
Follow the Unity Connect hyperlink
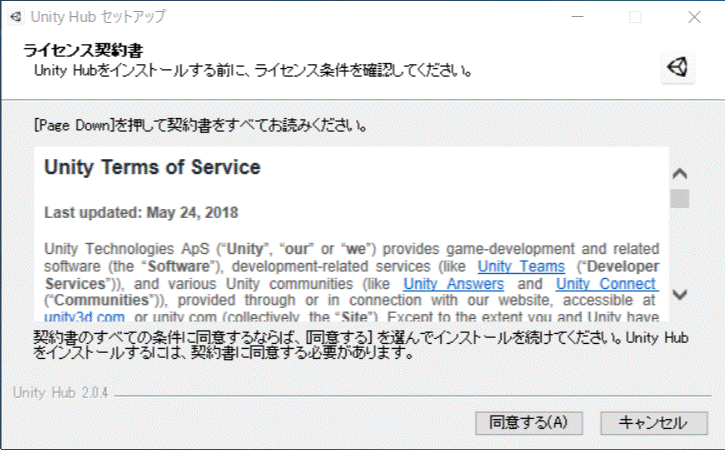(x=607, y=284)
